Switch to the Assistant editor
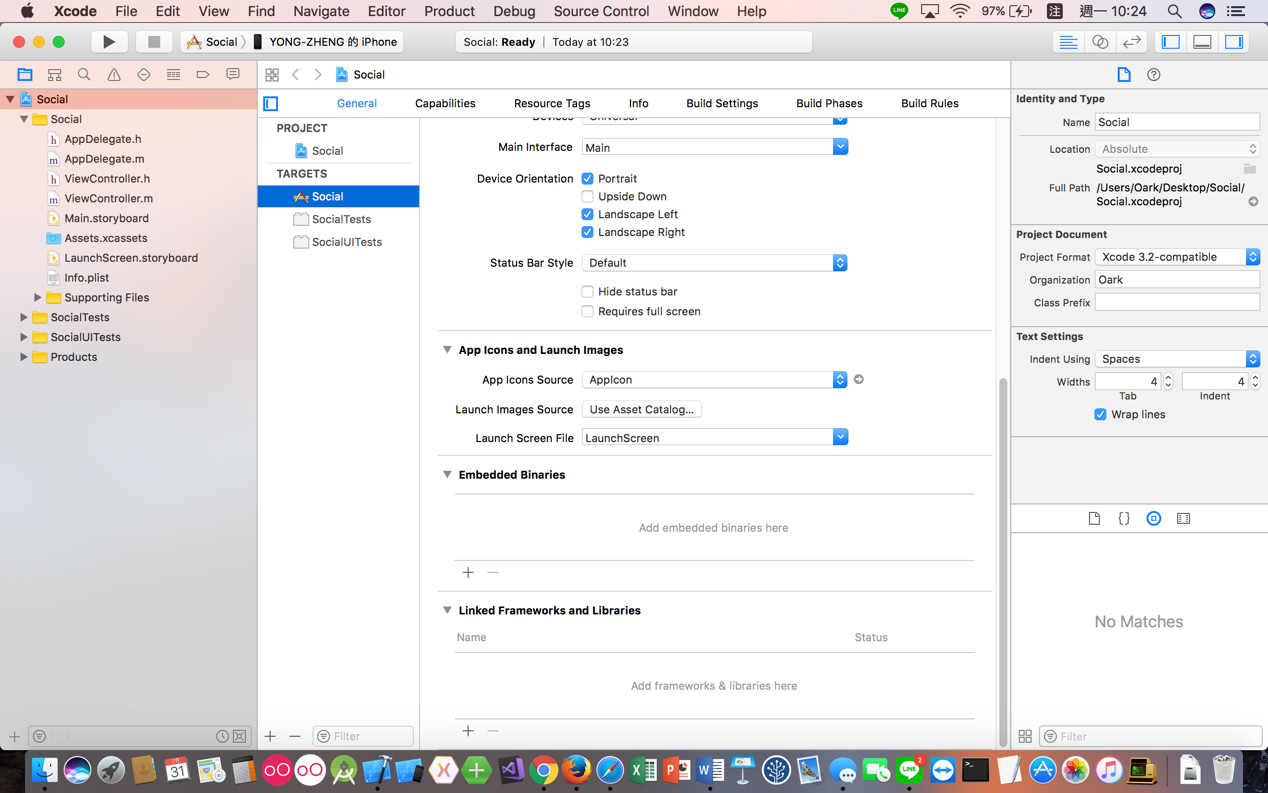Viewport: 1268px width, 793px height. click(1100, 42)
